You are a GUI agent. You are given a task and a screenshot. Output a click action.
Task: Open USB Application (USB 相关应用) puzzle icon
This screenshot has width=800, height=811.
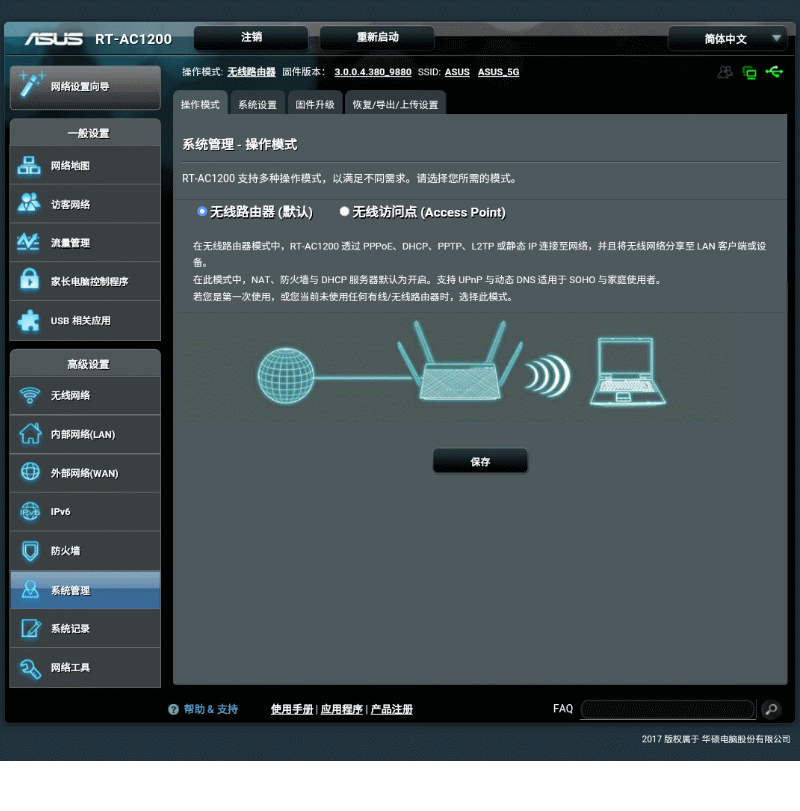tap(28, 321)
